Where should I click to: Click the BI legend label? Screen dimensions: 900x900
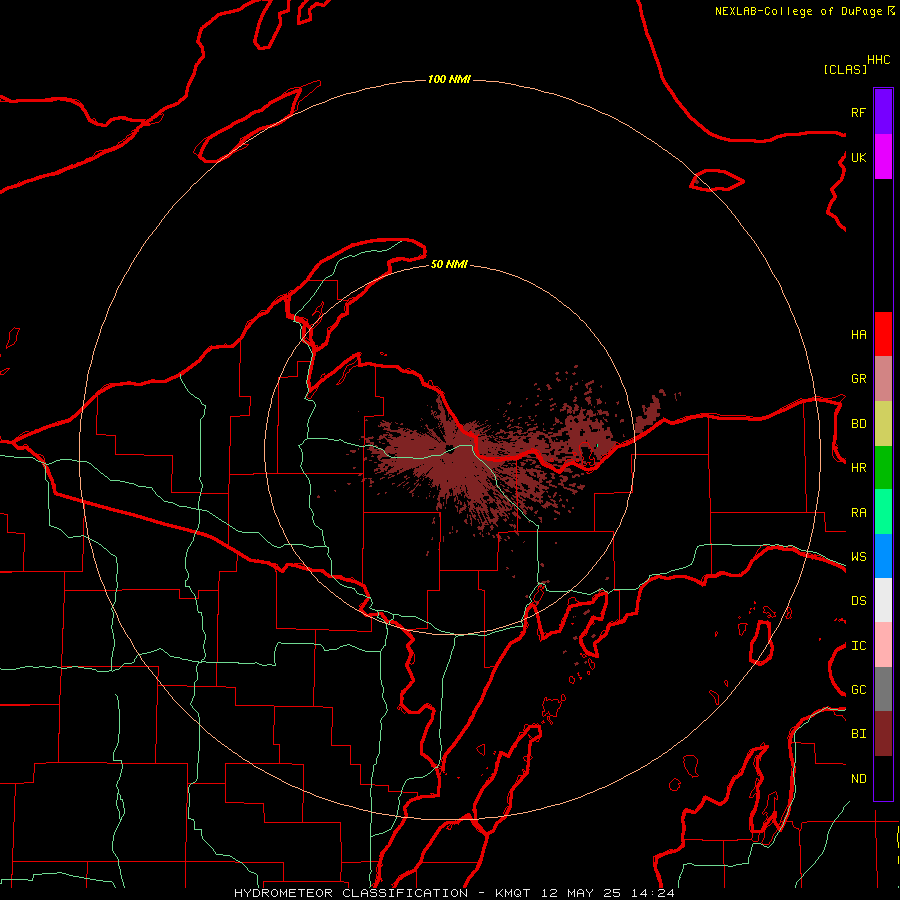[x=858, y=734]
